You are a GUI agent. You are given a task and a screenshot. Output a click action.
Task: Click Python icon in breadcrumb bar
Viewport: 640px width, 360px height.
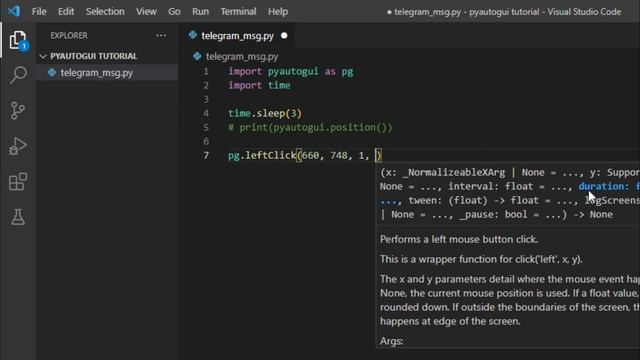click(197, 56)
